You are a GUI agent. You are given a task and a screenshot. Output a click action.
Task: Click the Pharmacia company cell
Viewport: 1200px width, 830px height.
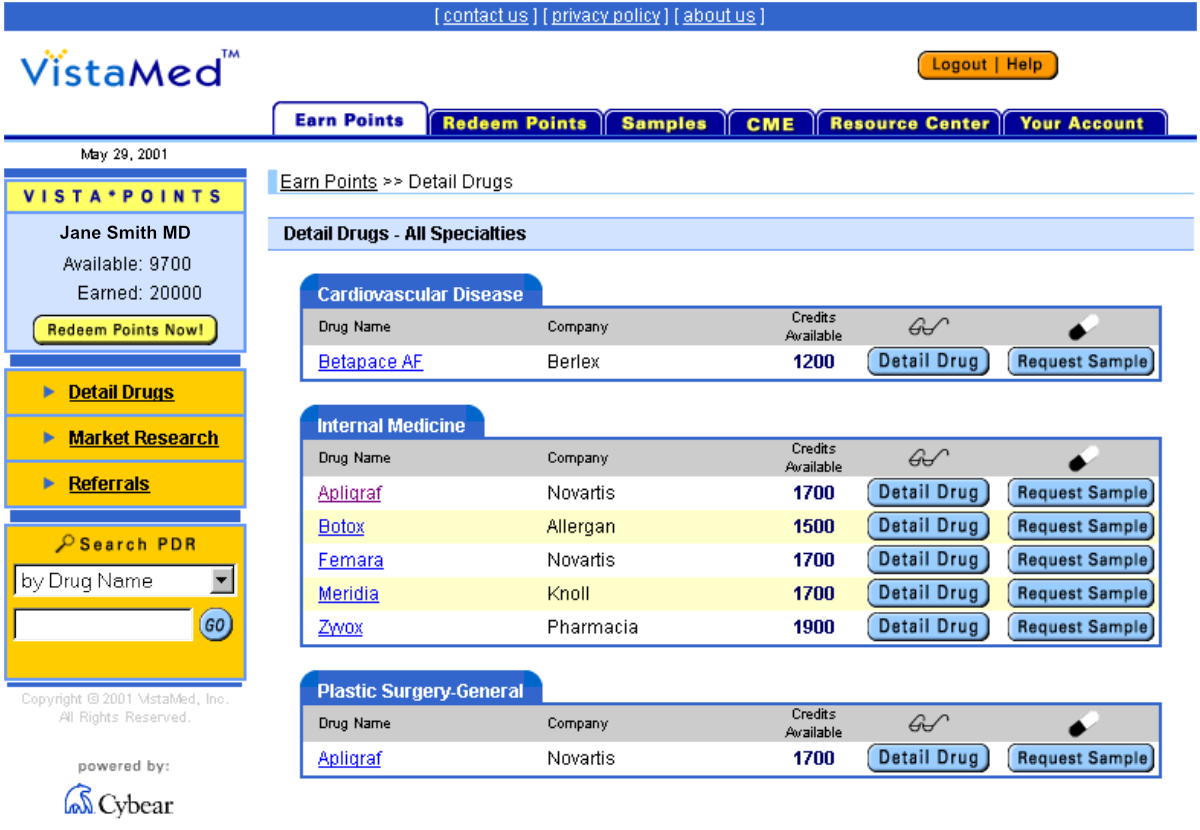pyautogui.click(x=592, y=628)
